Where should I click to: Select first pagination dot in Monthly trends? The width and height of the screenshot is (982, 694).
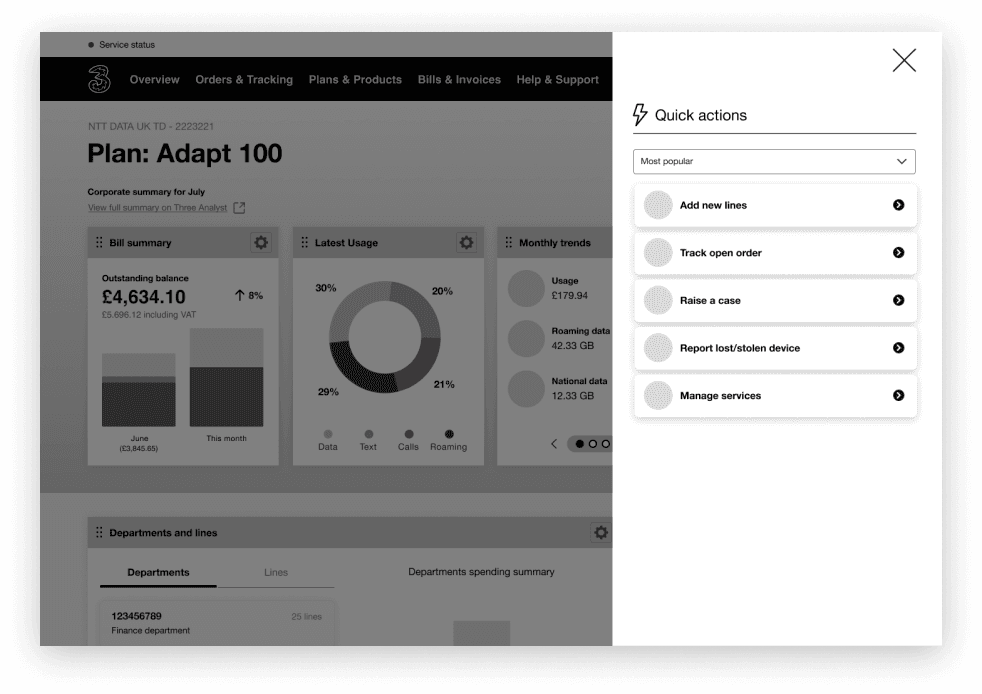[579, 444]
